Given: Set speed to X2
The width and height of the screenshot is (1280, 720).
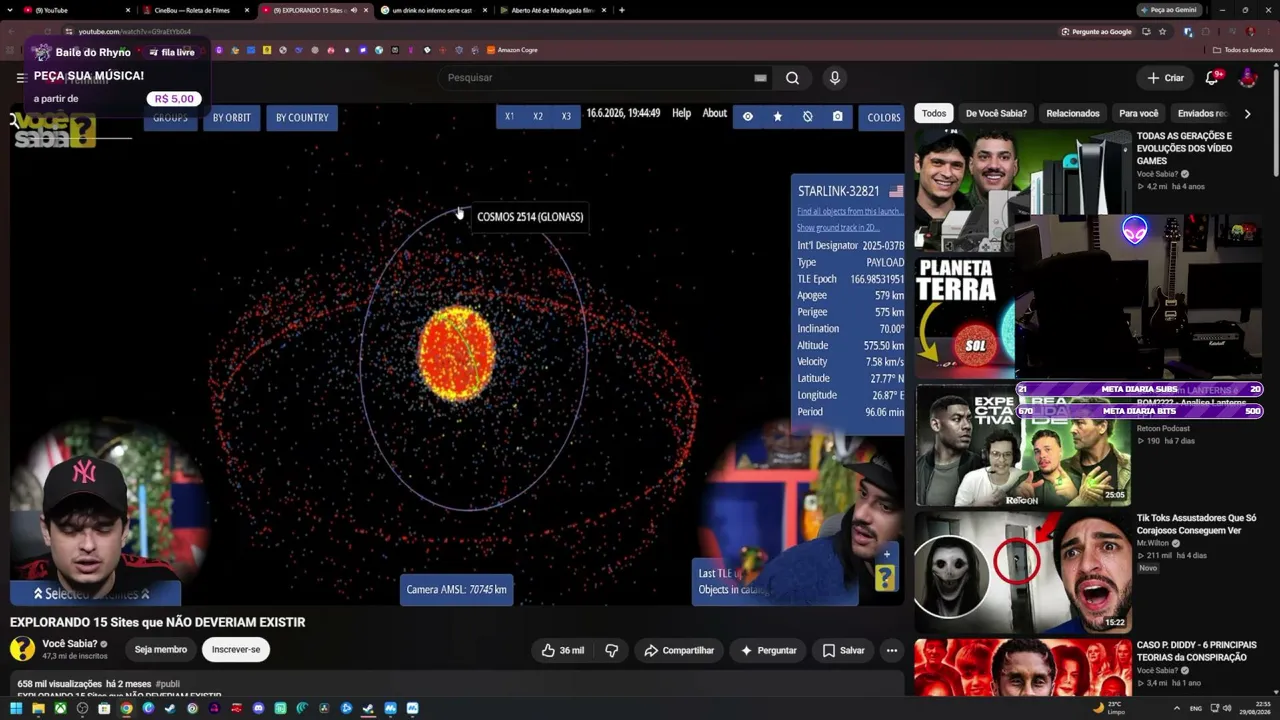Looking at the screenshot, I should 538,116.
